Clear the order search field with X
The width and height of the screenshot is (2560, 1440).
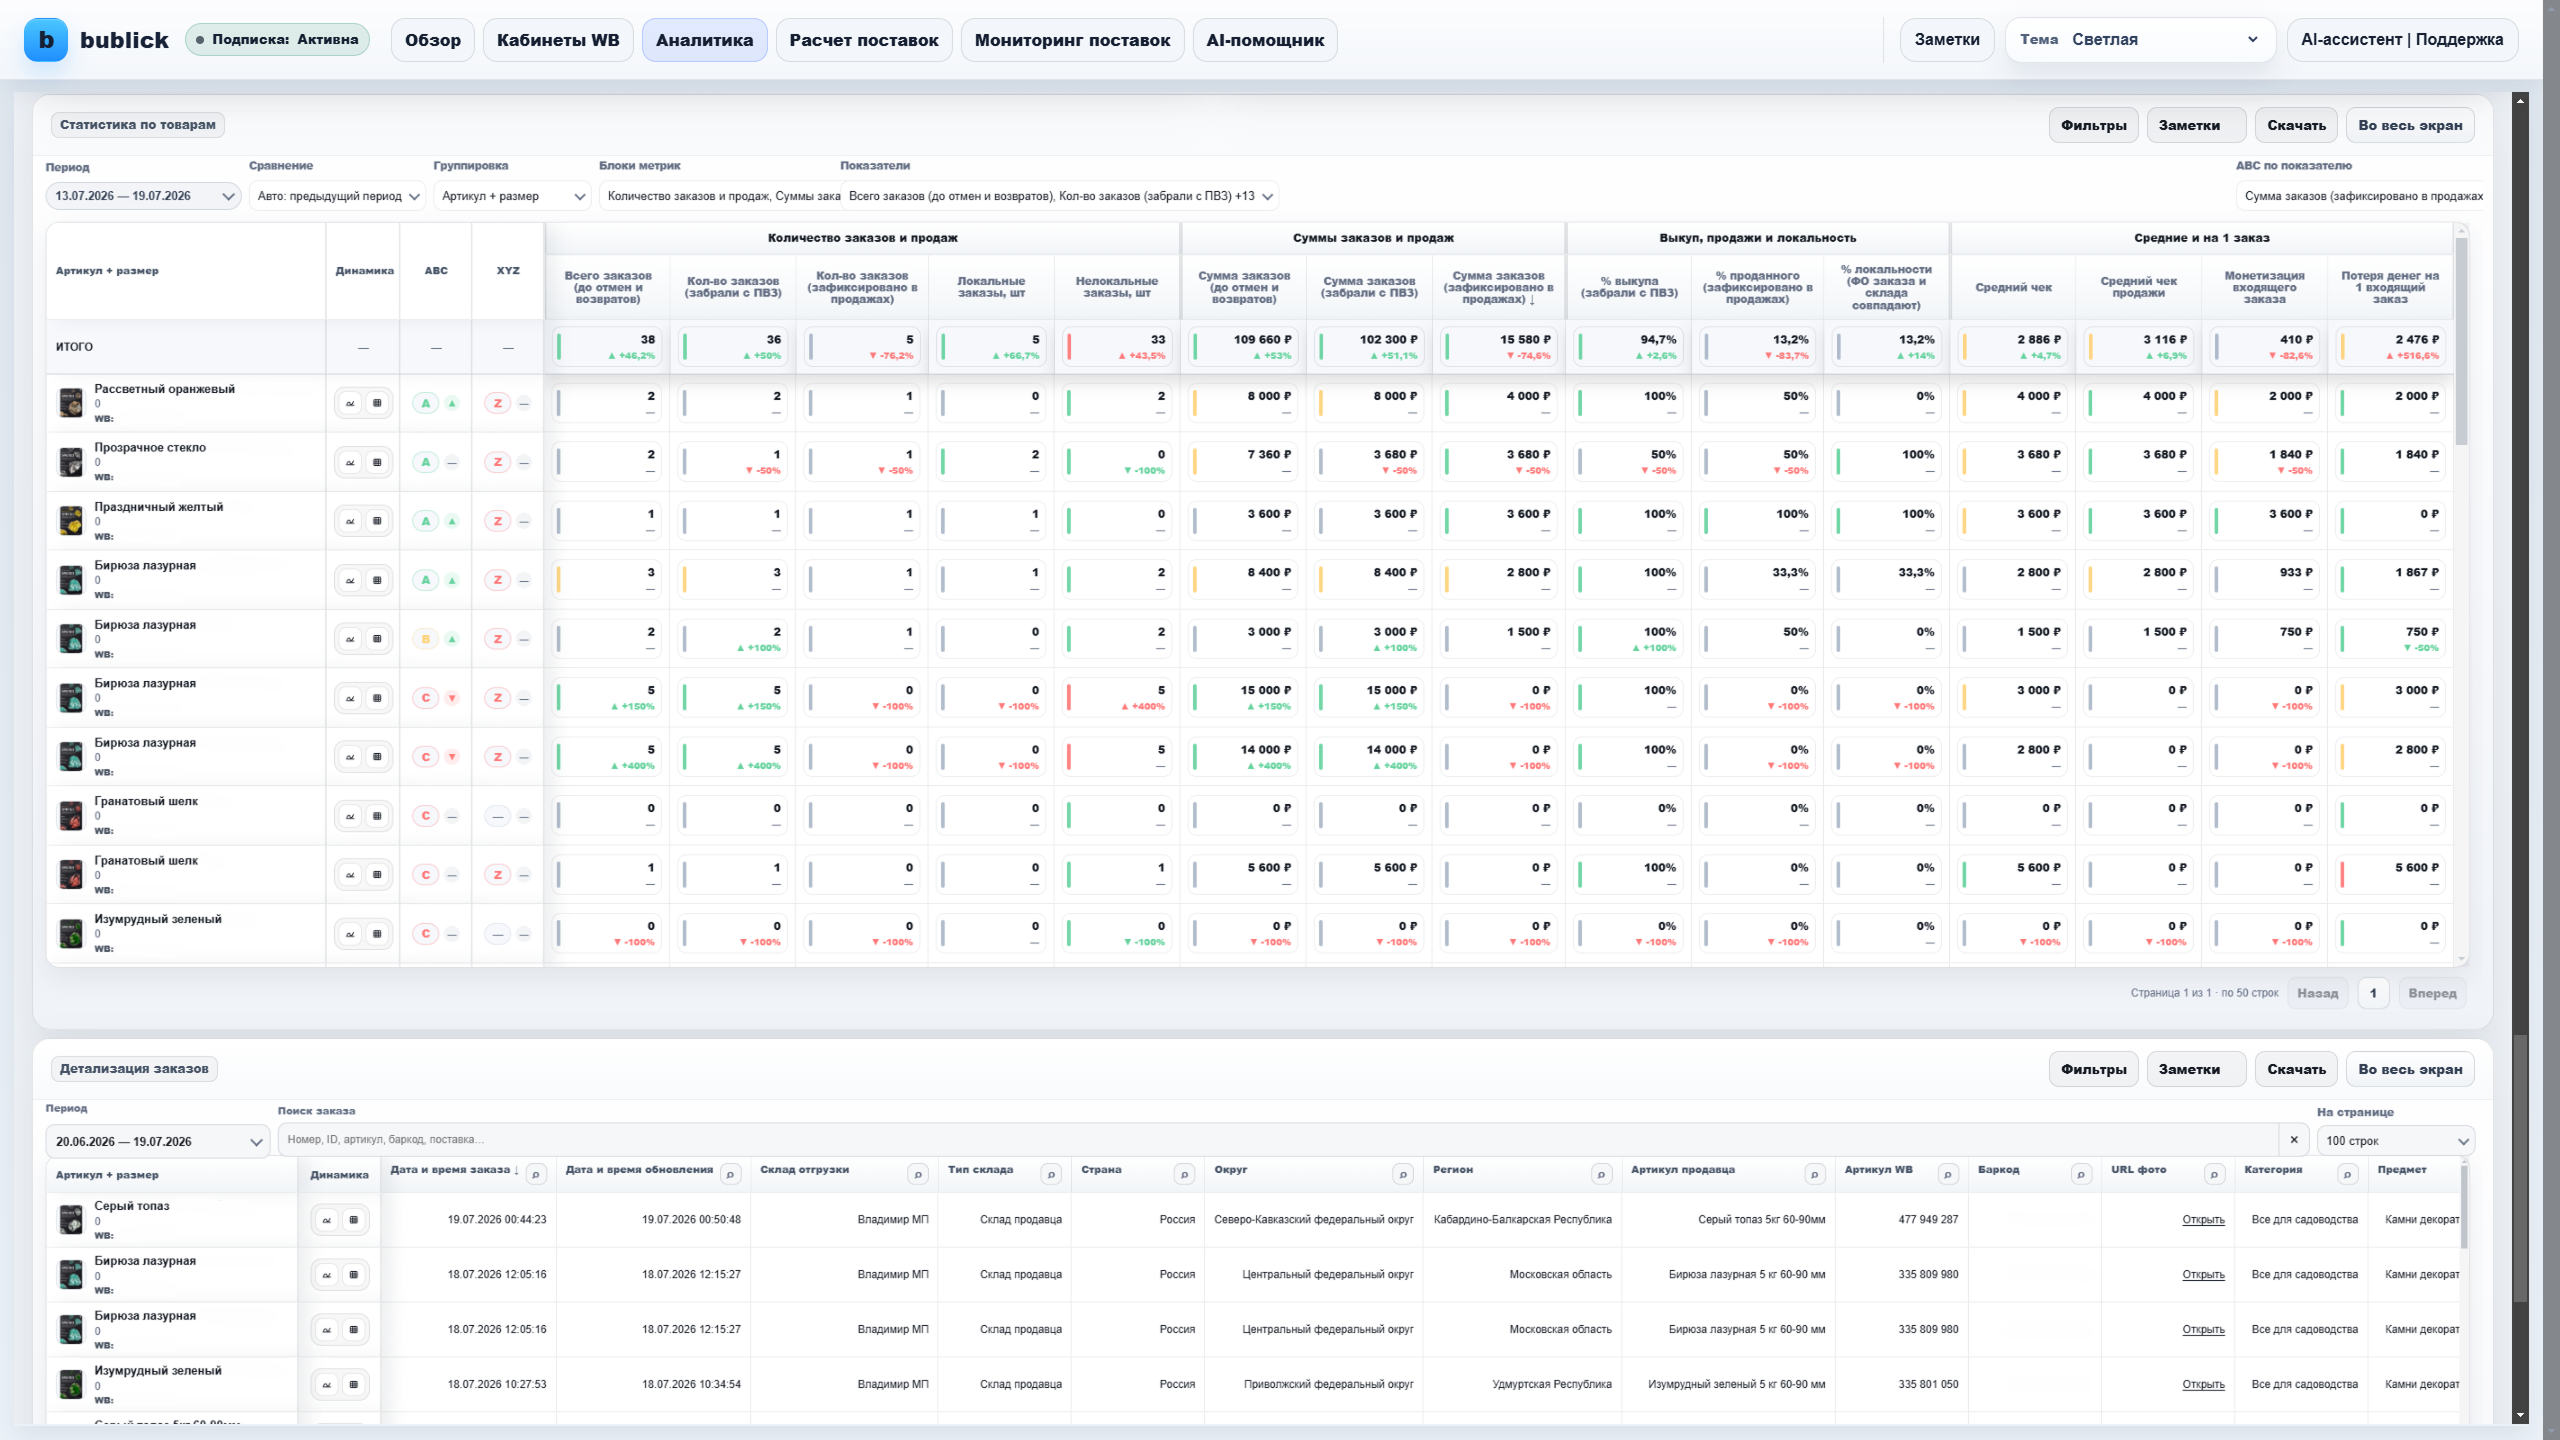[2294, 1140]
